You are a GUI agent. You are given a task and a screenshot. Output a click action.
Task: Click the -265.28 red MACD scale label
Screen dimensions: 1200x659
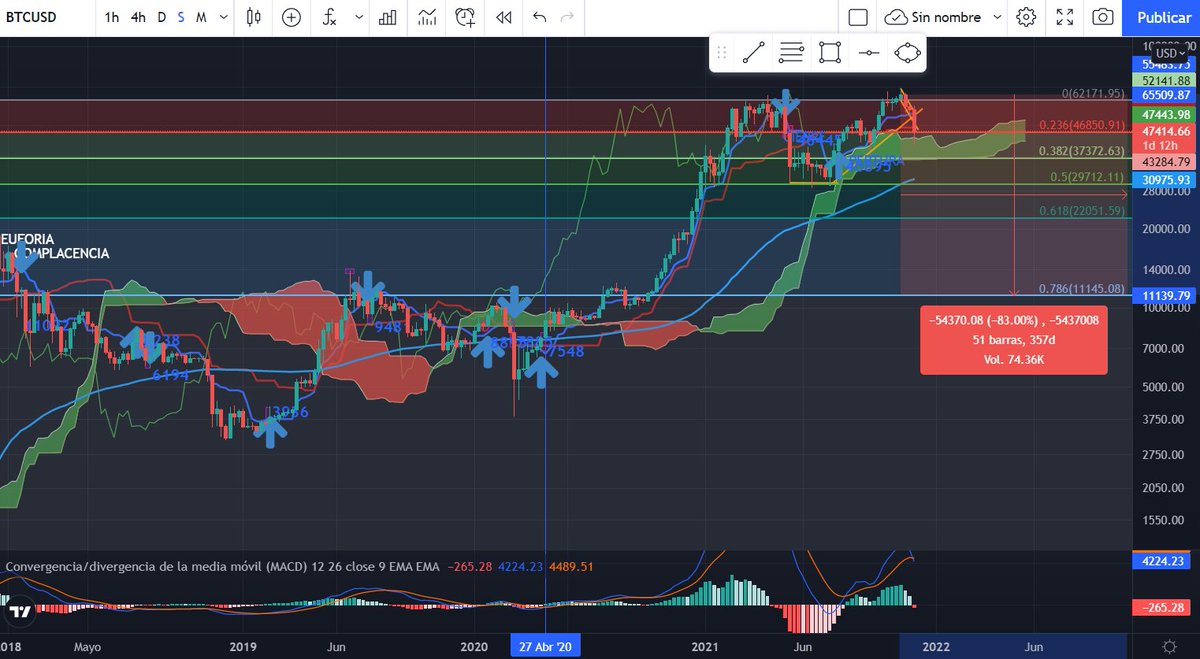pyautogui.click(x=1165, y=608)
